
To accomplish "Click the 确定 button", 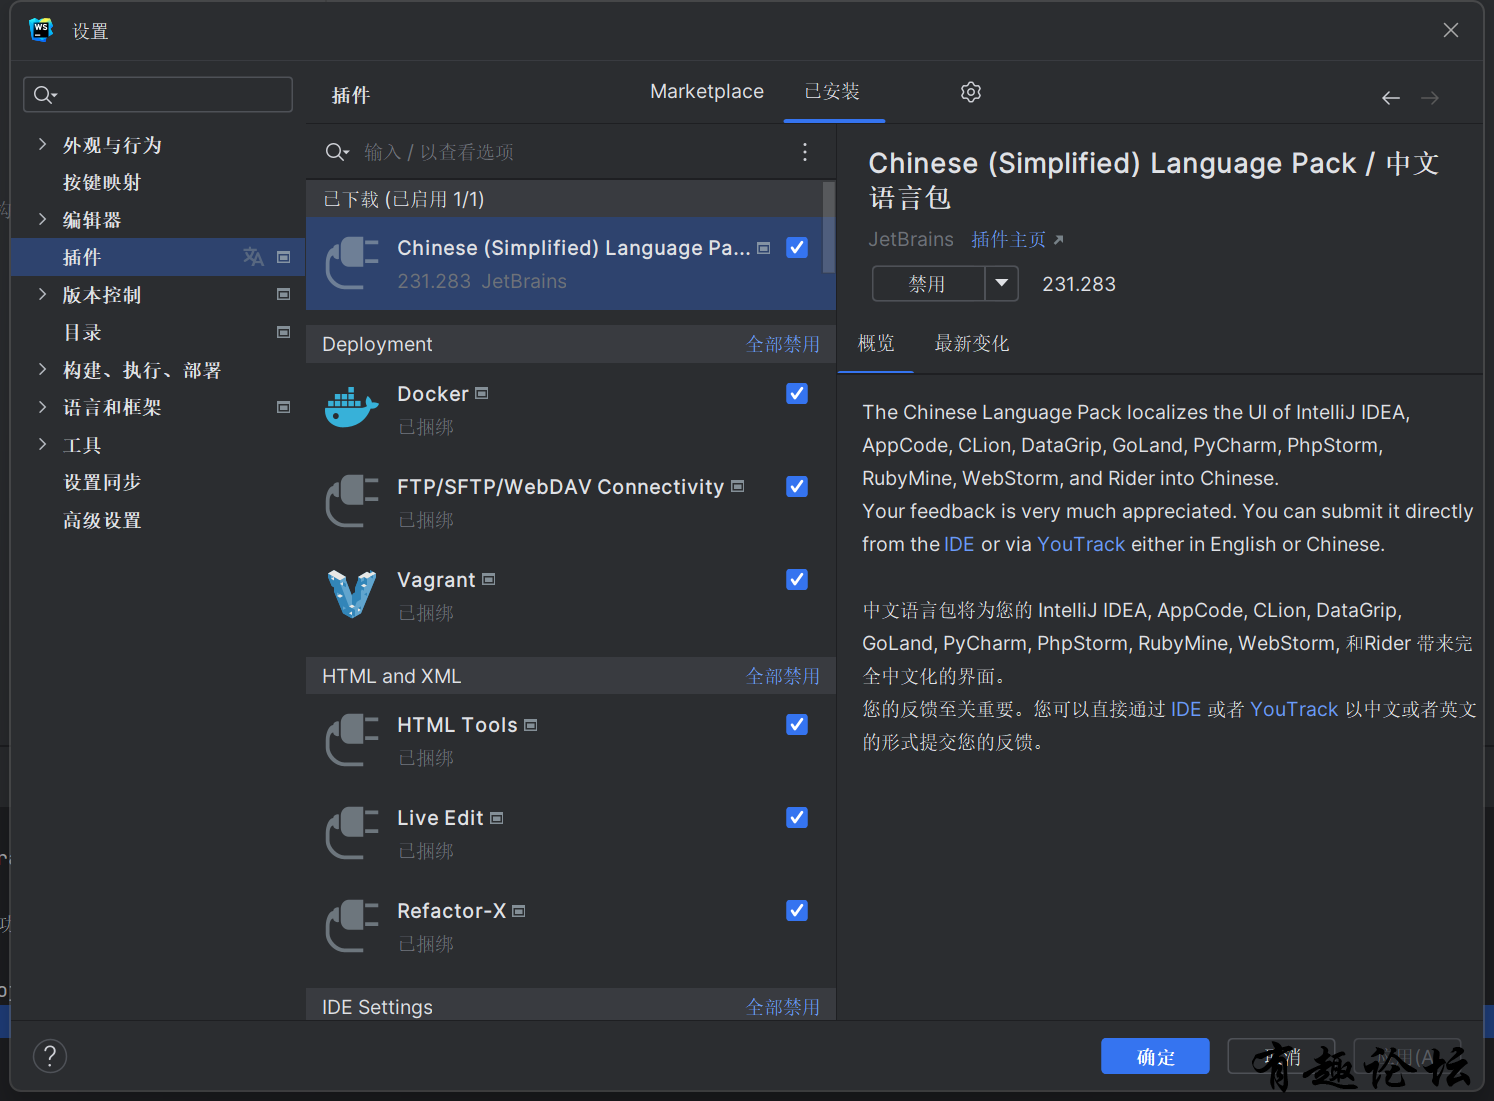I will [1155, 1056].
